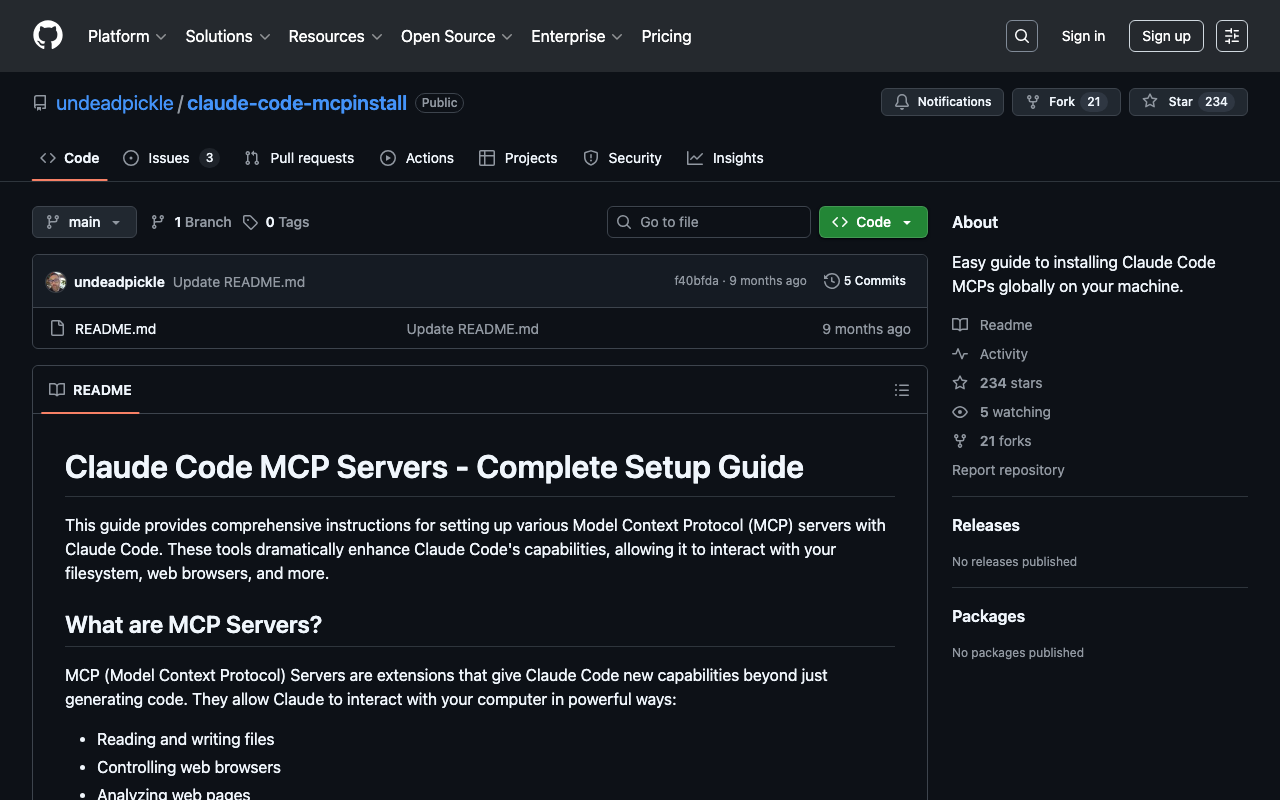Click the Sign up button
1280x800 pixels.
(x=1166, y=36)
